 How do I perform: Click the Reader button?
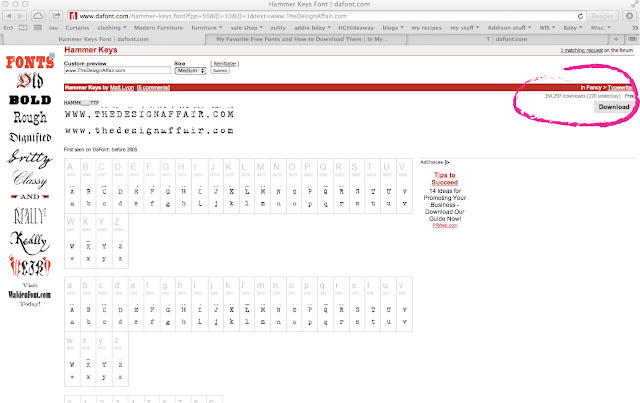(x=602, y=16)
